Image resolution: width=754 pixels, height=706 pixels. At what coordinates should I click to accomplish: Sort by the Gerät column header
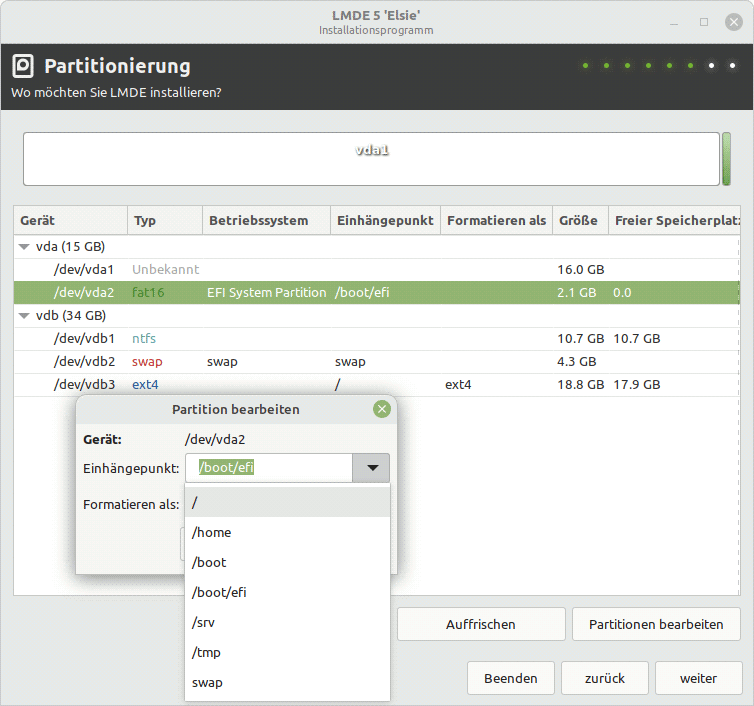pyautogui.click(x=71, y=220)
